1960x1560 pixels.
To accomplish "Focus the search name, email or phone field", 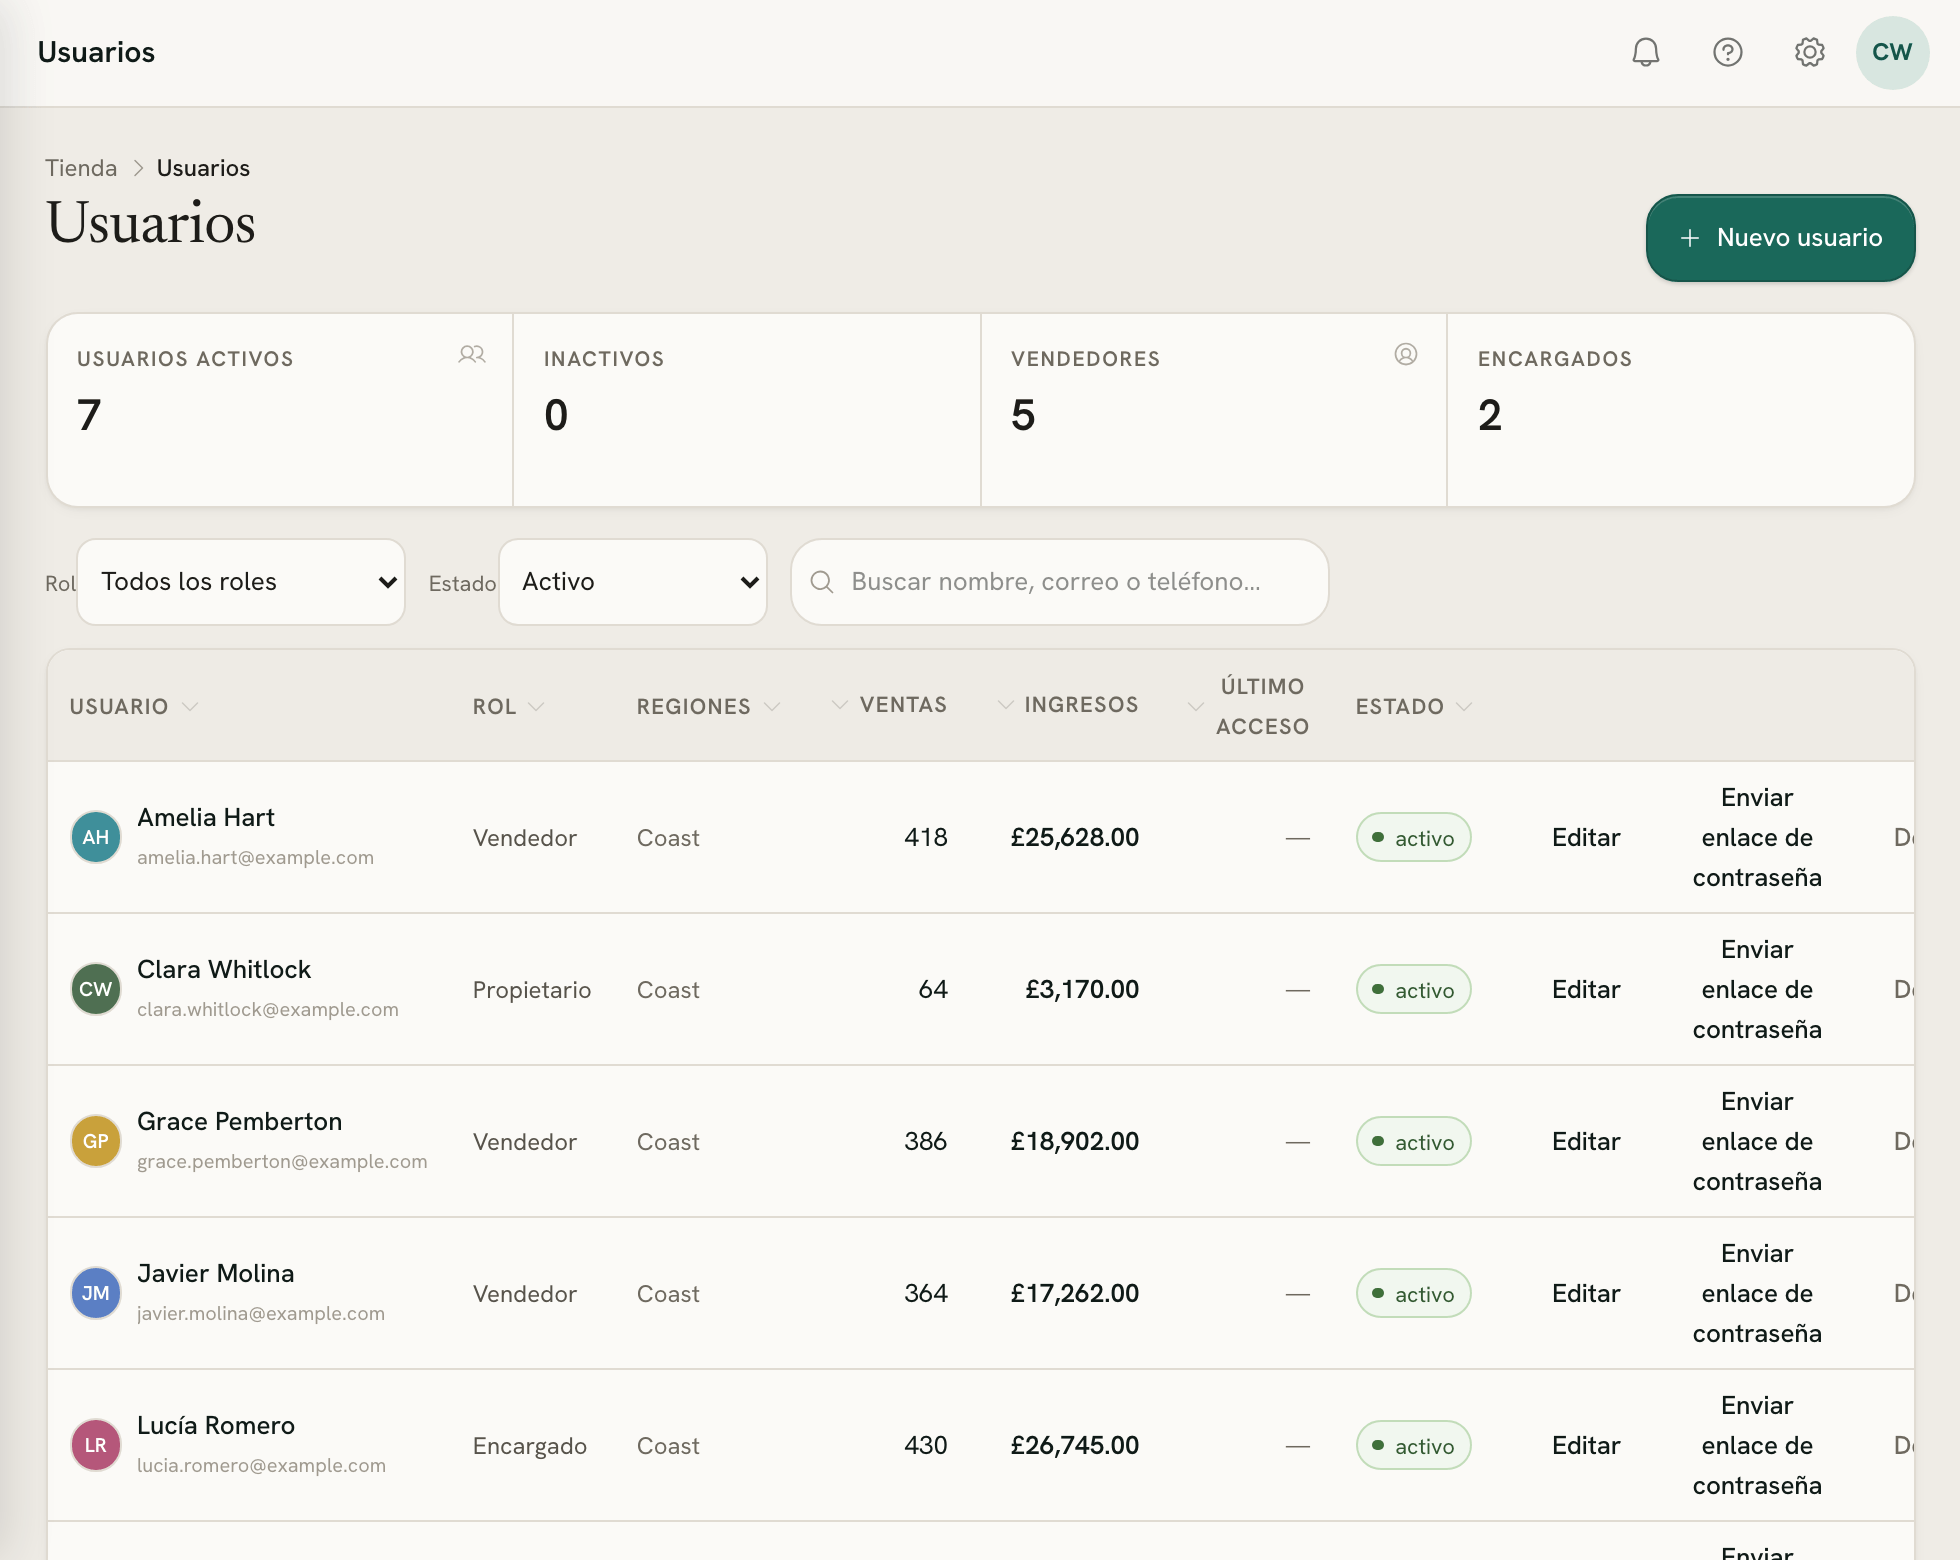I will [1060, 582].
